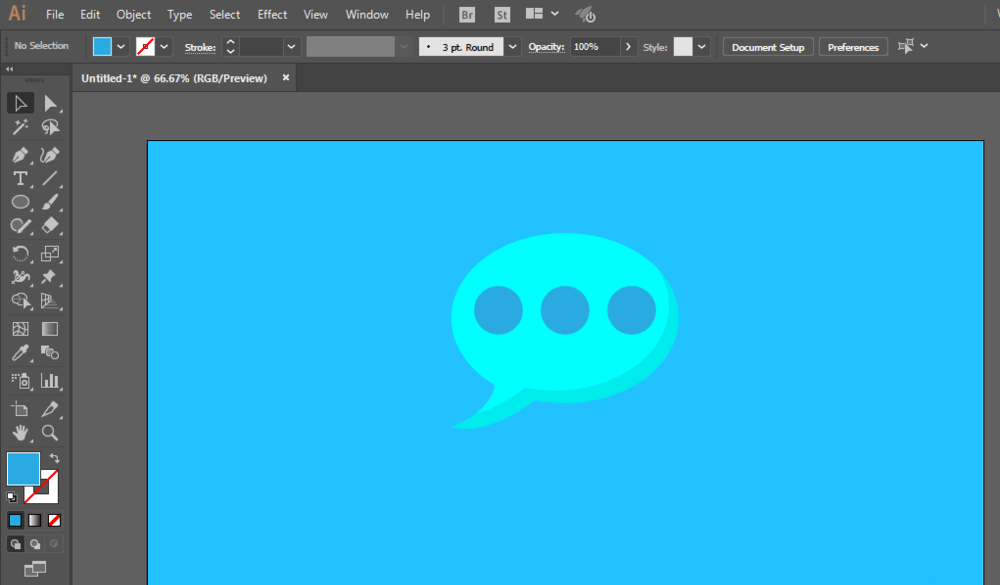Select the Scale tool
The width and height of the screenshot is (1000, 585).
(x=50, y=254)
